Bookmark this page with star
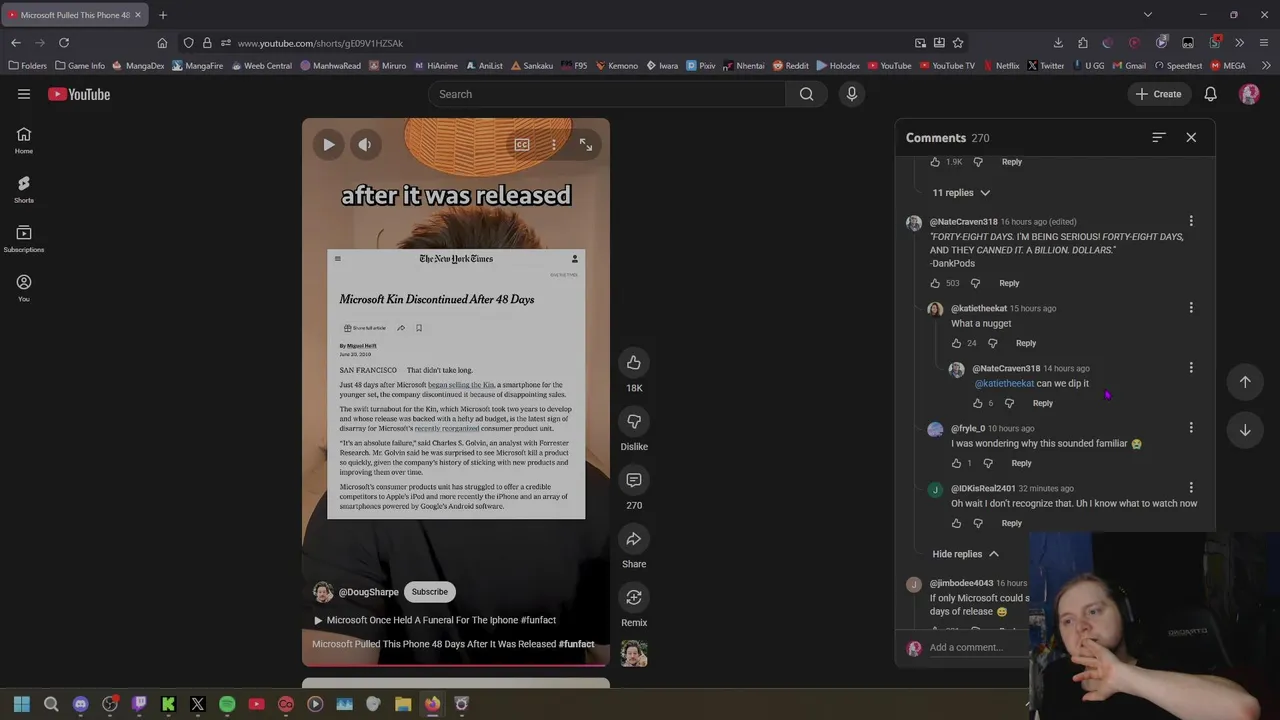Image resolution: width=1280 pixels, height=720 pixels. (958, 43)
